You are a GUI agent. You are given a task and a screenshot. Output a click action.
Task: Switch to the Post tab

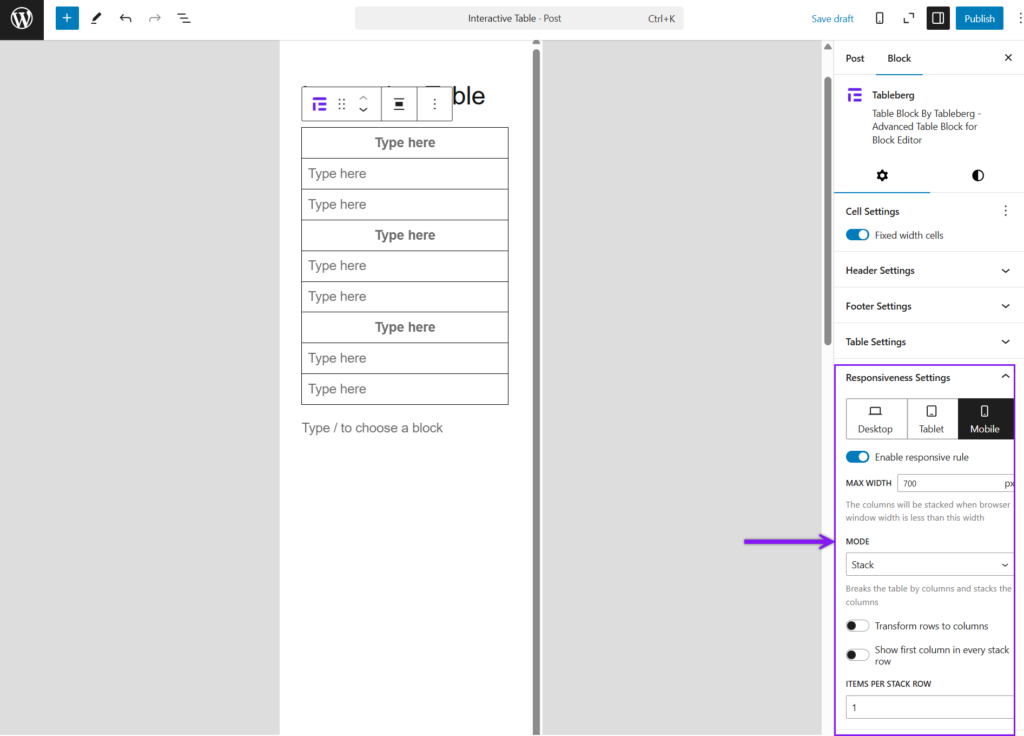tap(855, 58)
